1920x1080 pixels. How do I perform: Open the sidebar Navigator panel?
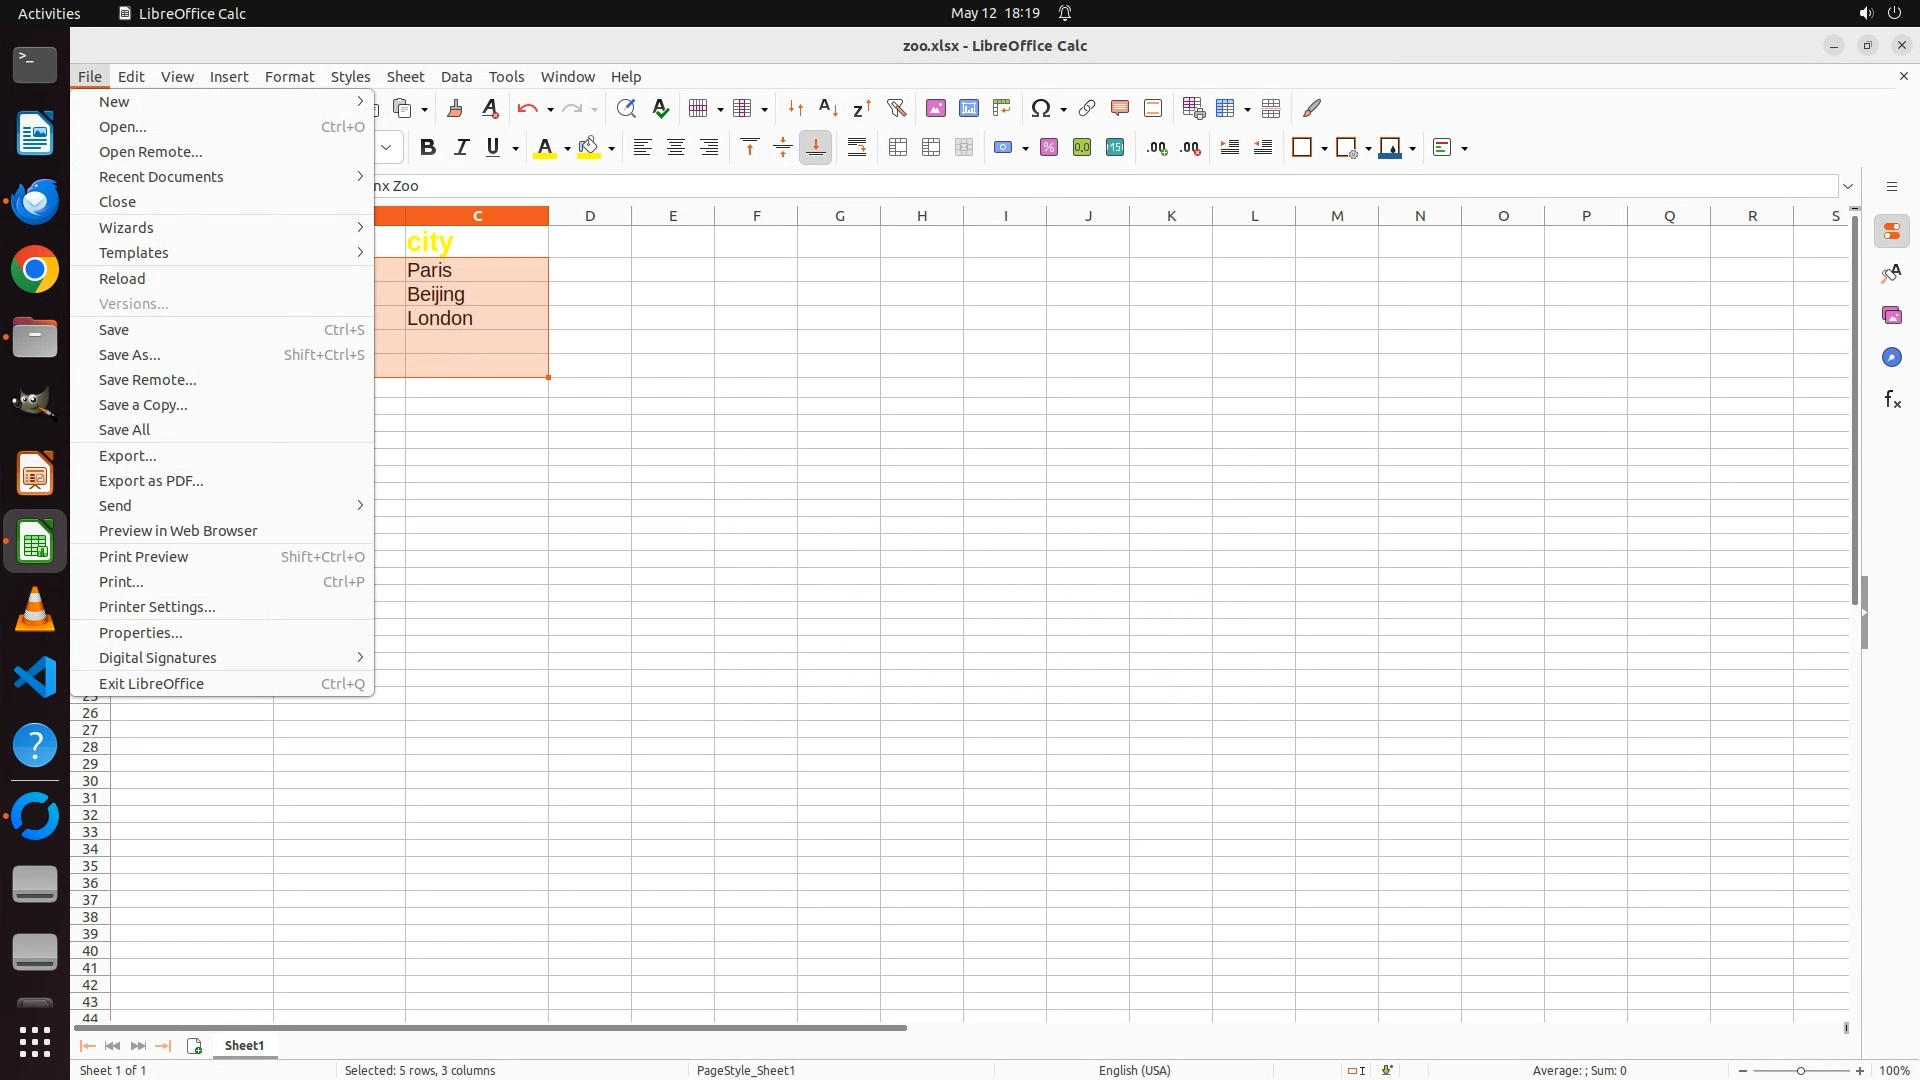tap(1892, 358)
